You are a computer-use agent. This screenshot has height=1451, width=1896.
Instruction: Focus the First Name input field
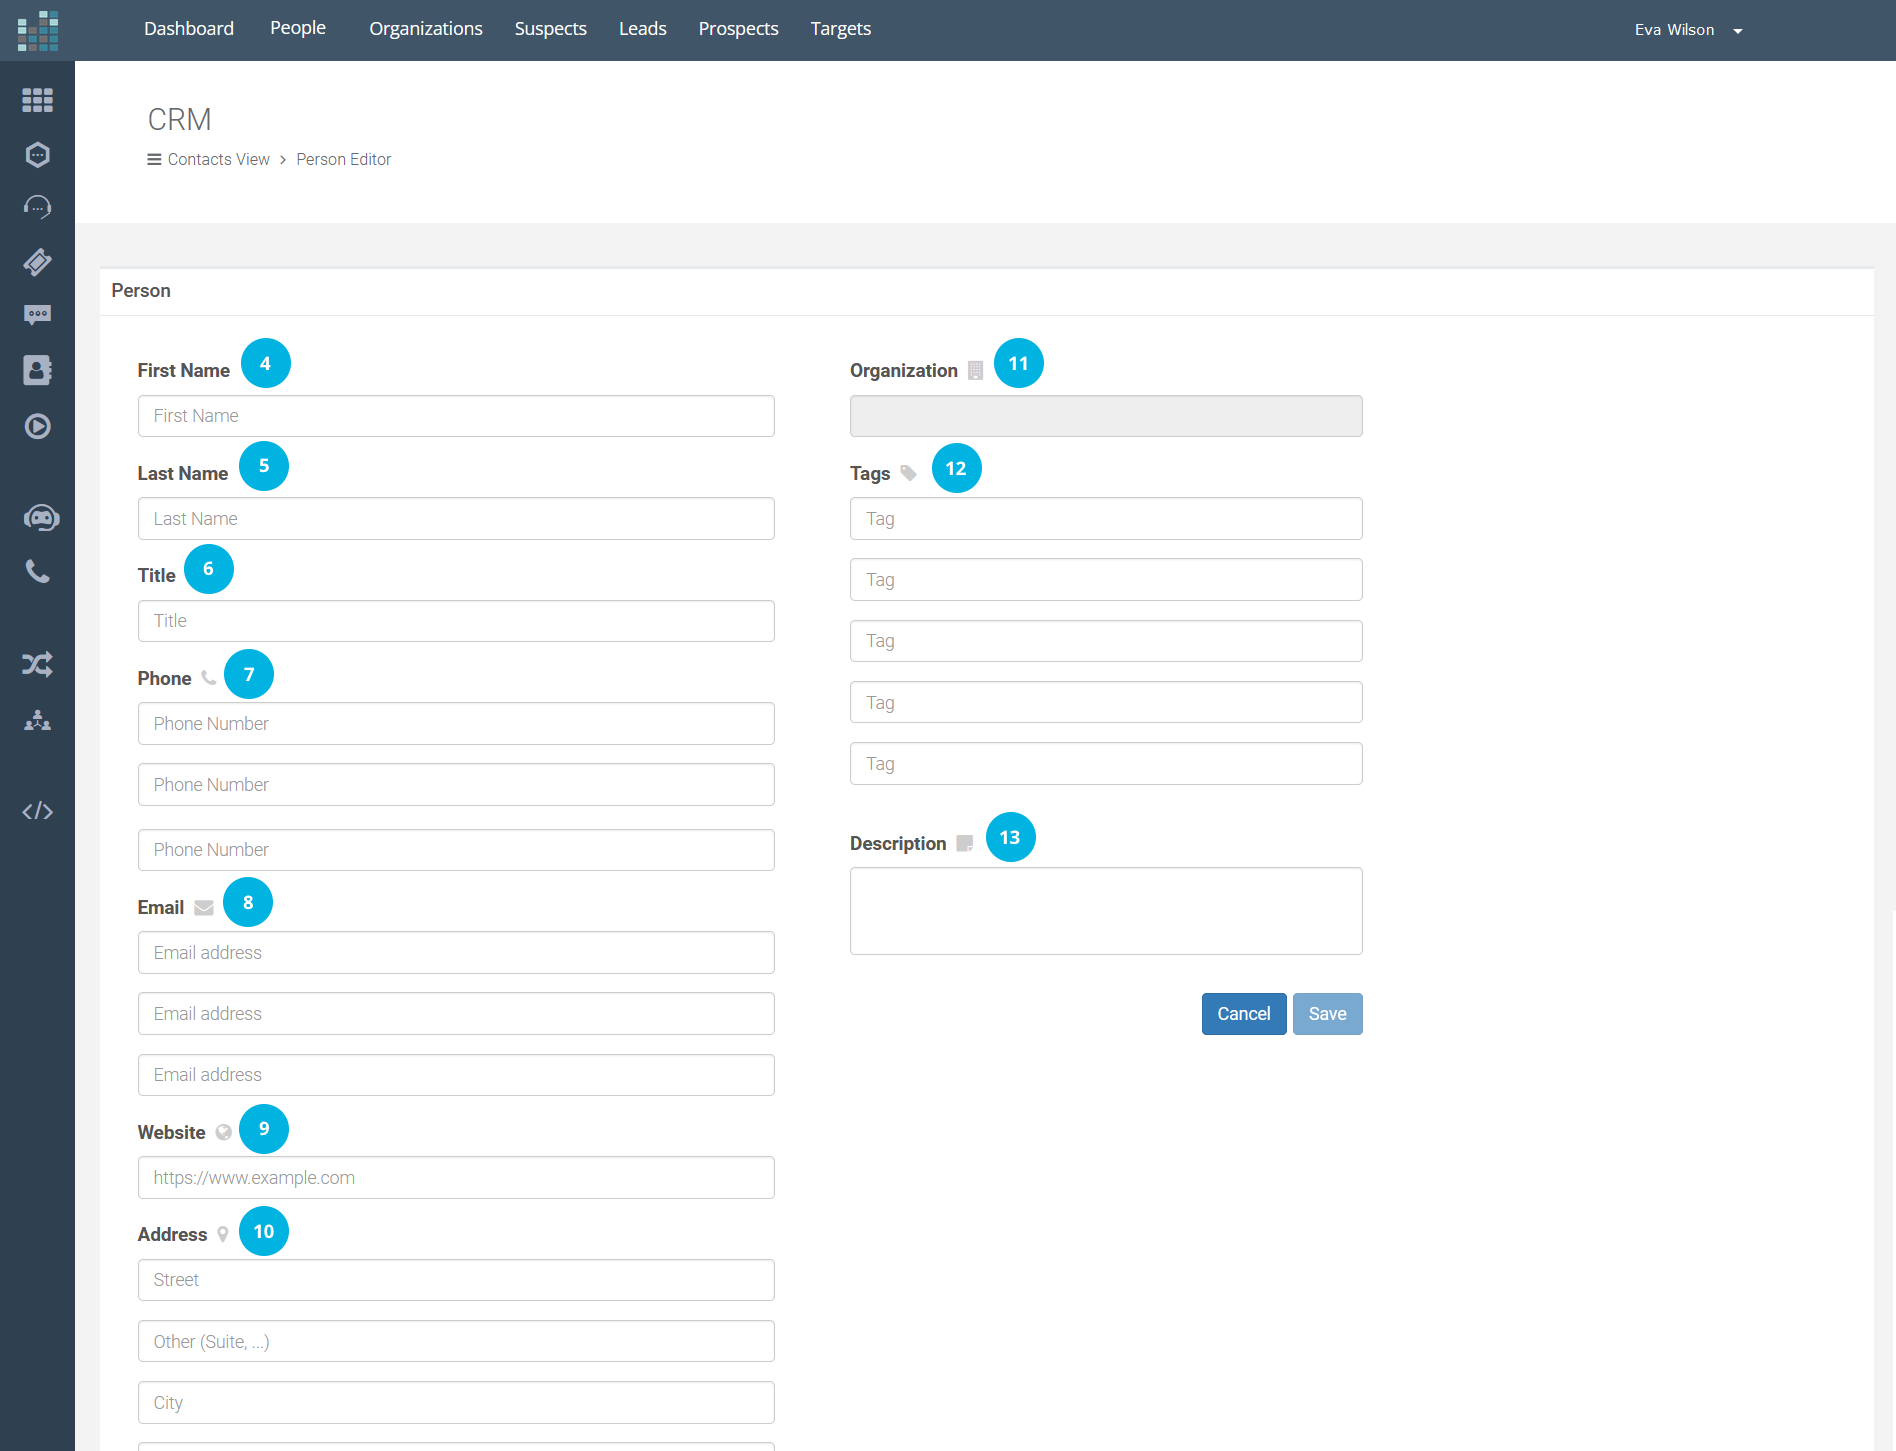click(456, 416)
